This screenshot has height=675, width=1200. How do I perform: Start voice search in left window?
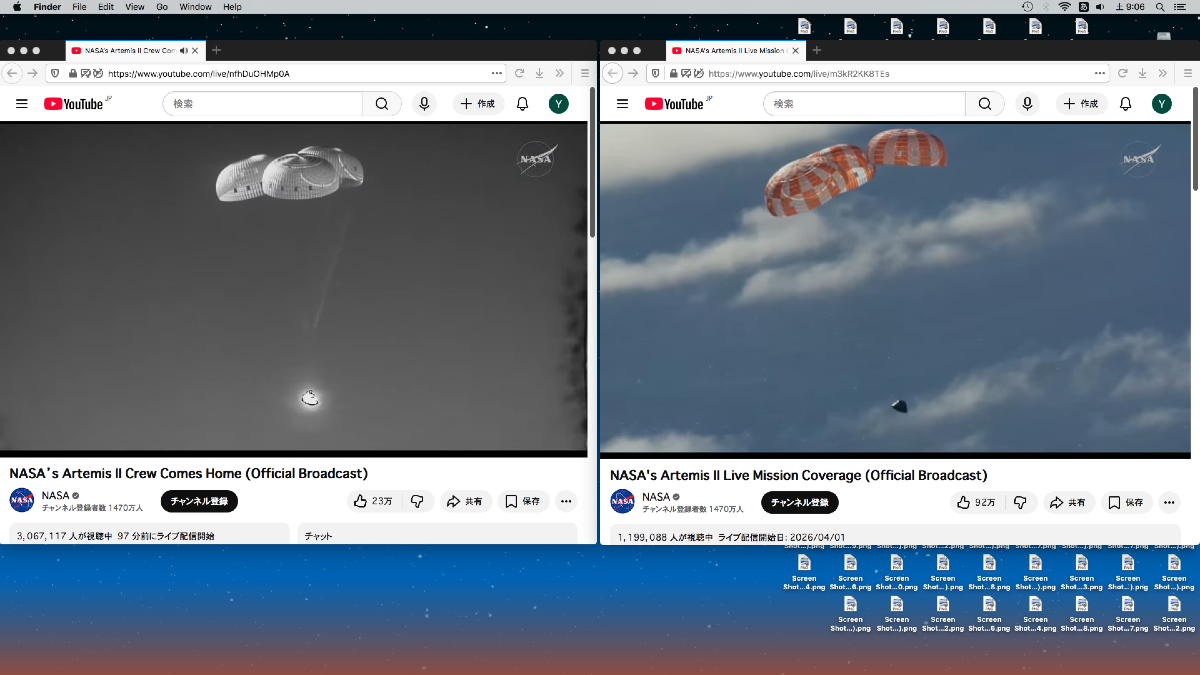[424, 104]
